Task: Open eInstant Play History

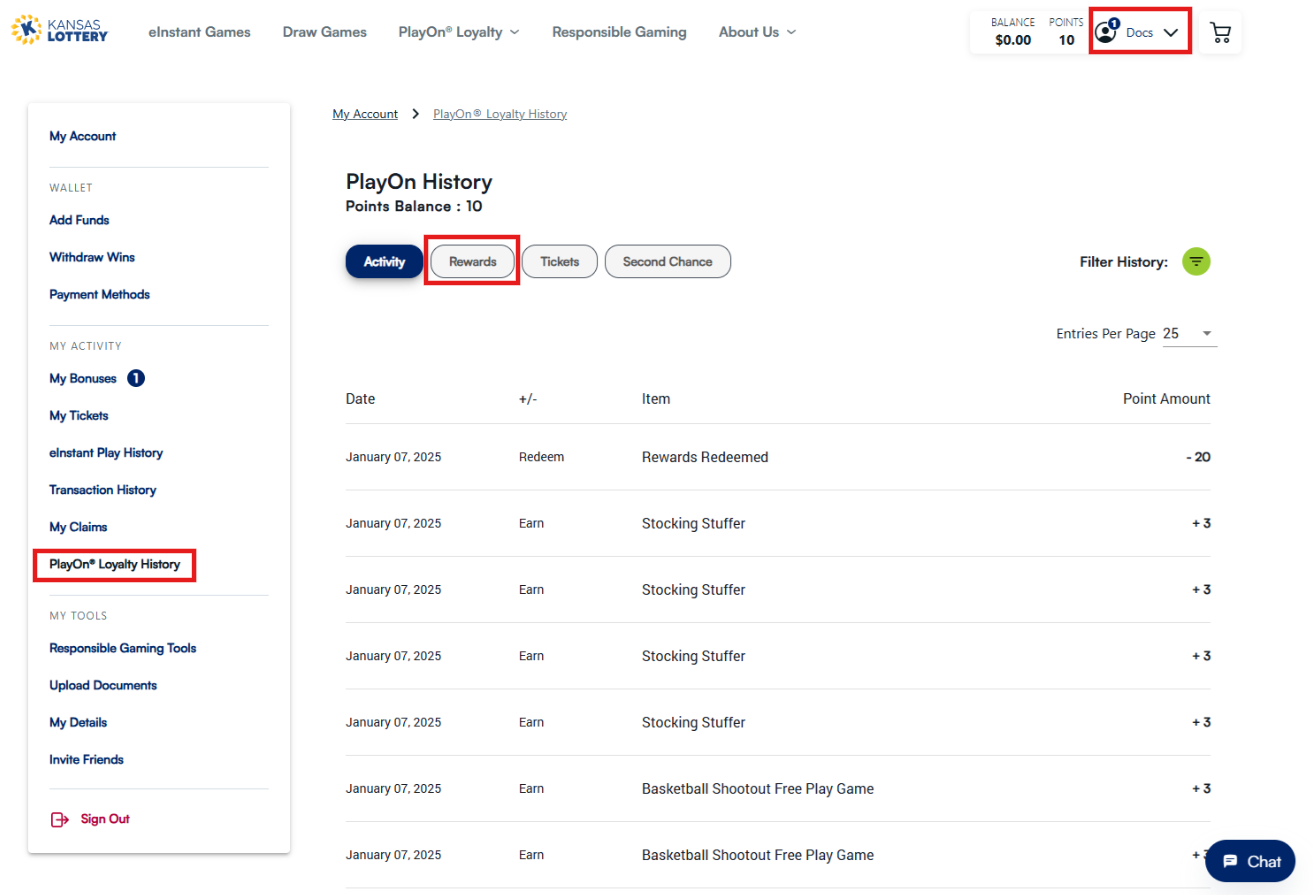Action: pos(106,453)
